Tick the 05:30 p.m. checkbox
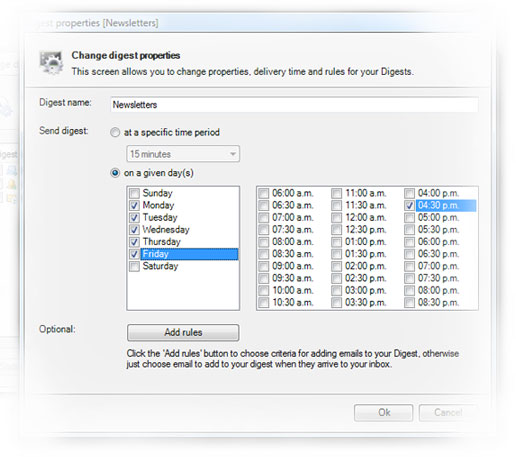This screenshot has height=457, width=516. click(x=409, y=230)
